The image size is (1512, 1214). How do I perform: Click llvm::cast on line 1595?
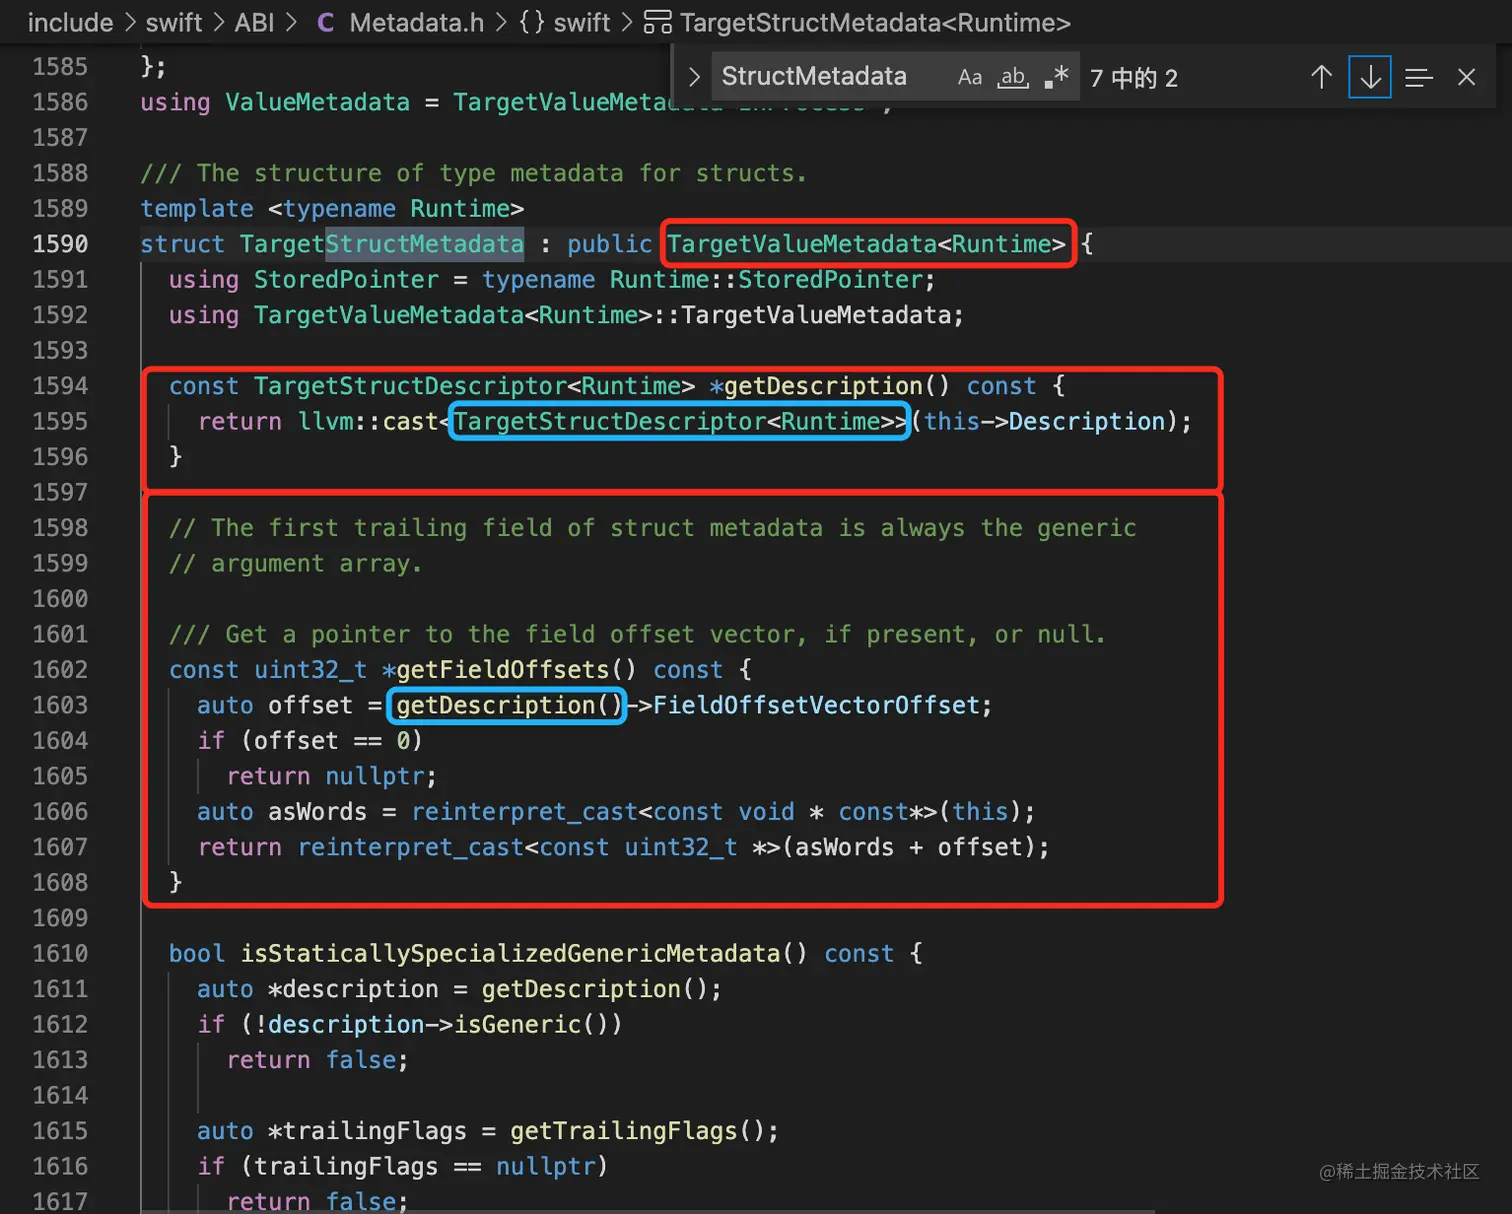[368, 422]
